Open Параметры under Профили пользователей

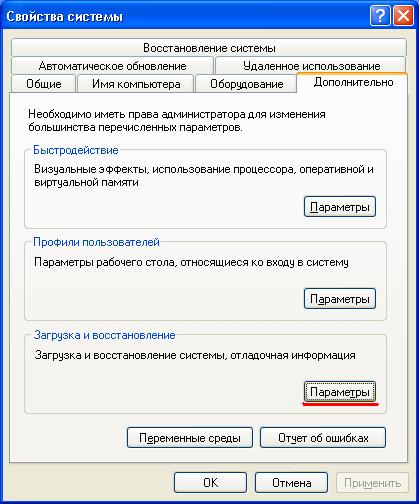[x=340, y=299]
